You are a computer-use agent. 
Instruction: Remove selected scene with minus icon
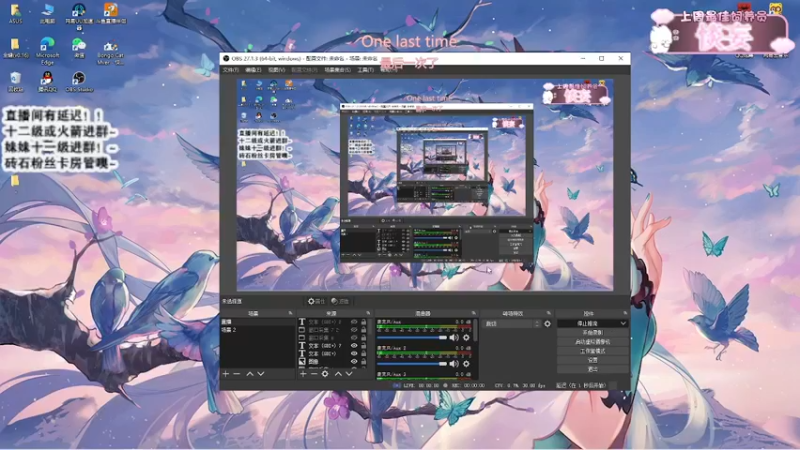237,374
